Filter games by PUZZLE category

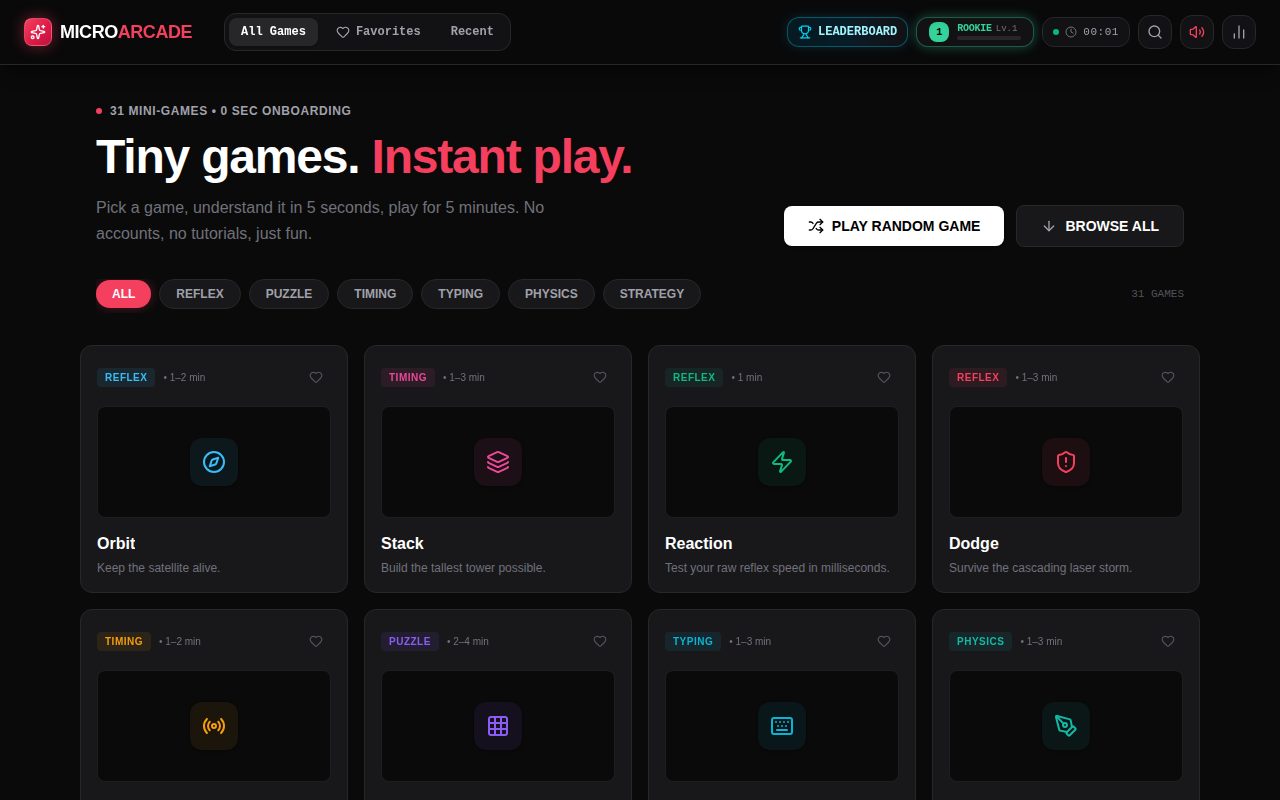pos(289,294)
